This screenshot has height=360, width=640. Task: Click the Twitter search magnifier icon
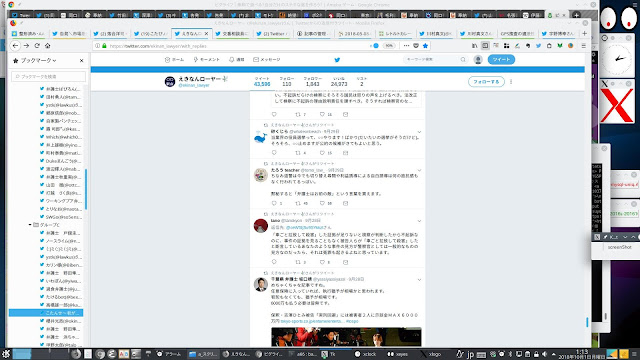[x=463, y=60]
